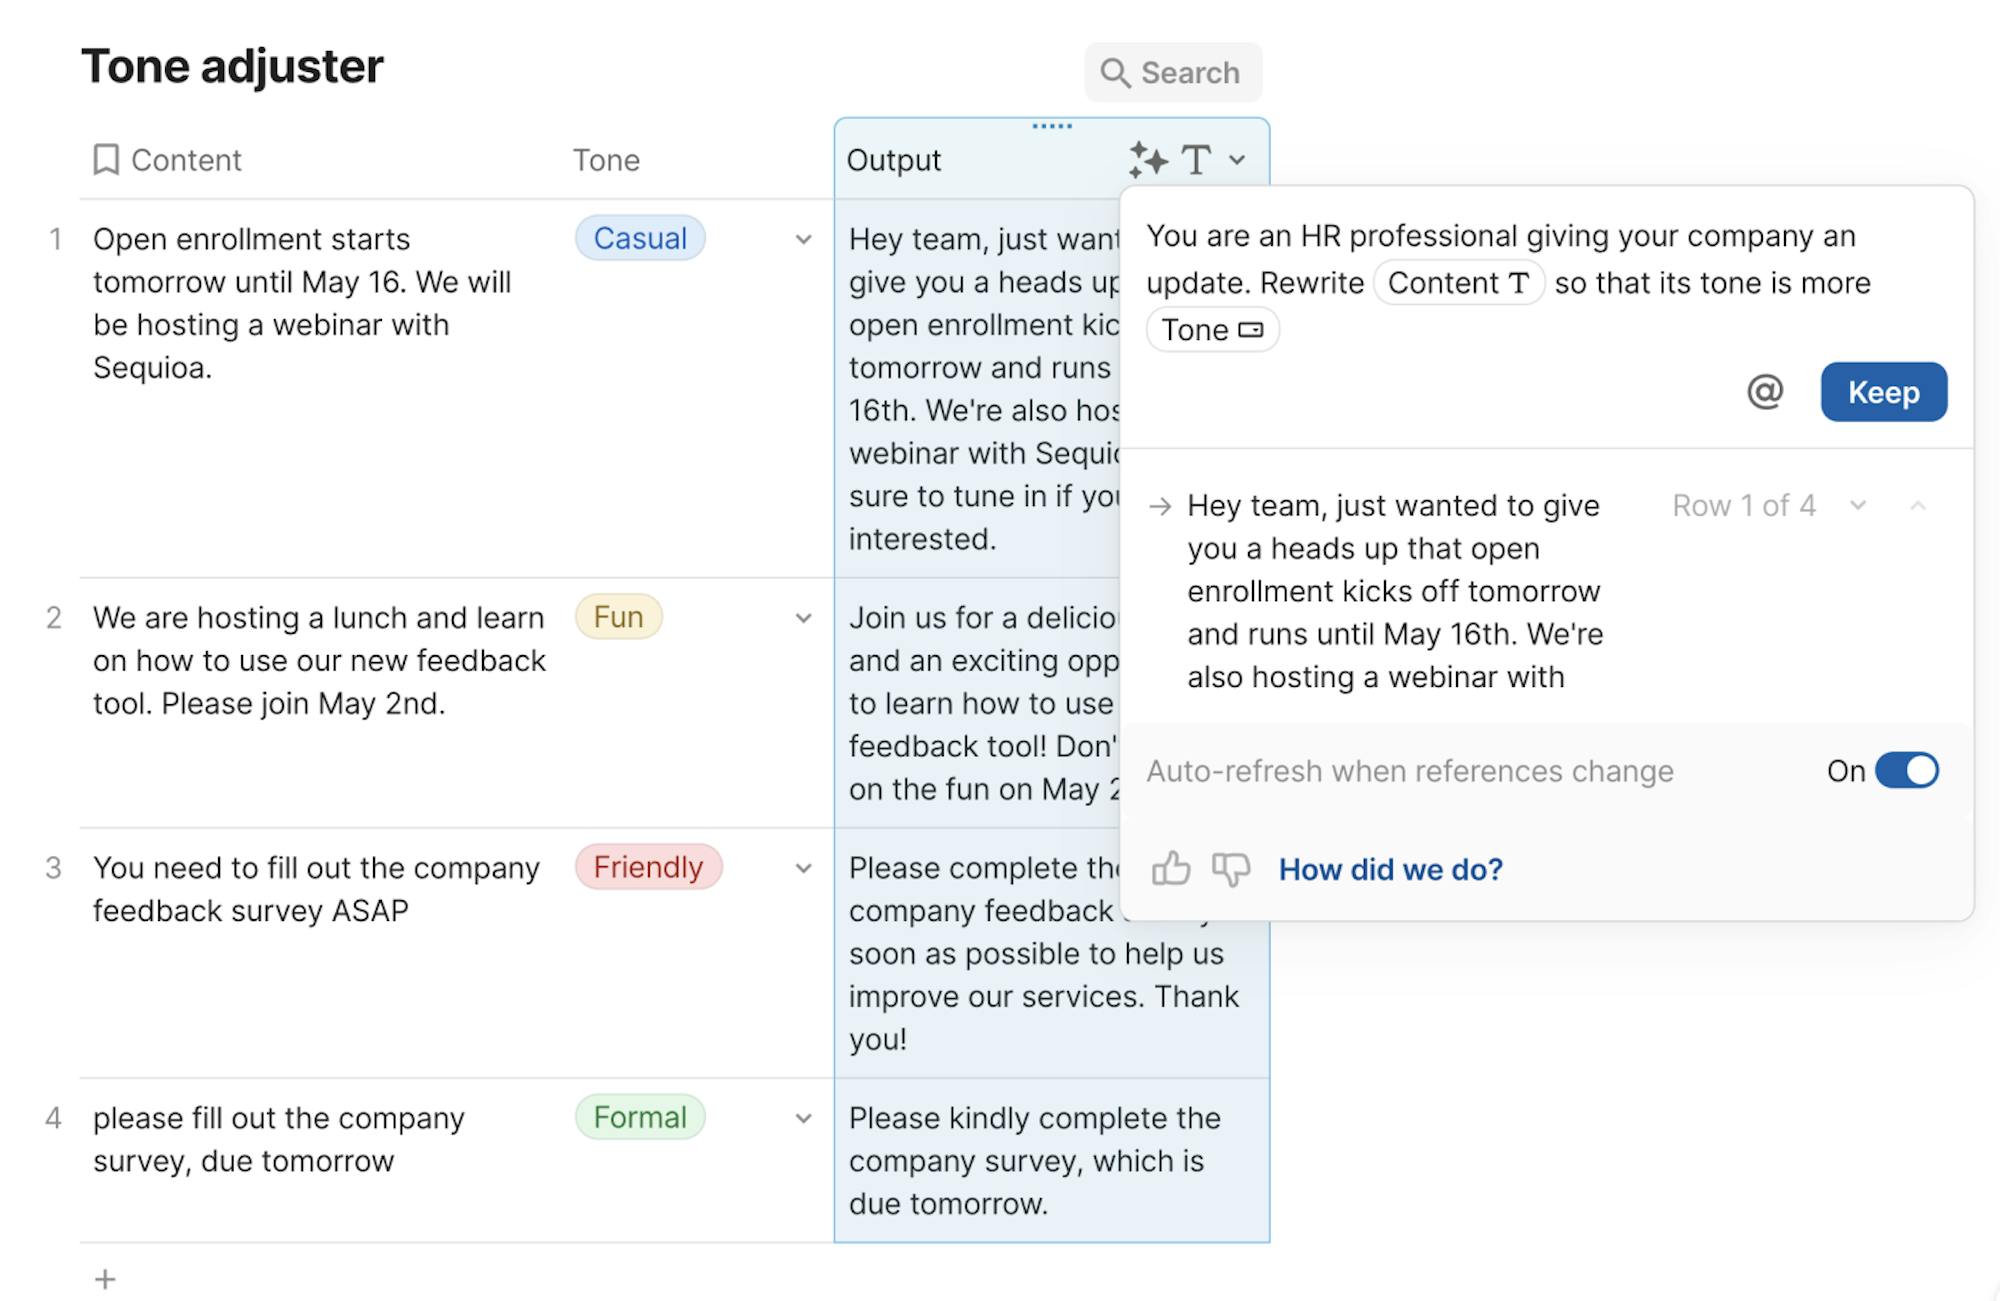Open the Output column dropdown chevron

(x=1237, y=160)
